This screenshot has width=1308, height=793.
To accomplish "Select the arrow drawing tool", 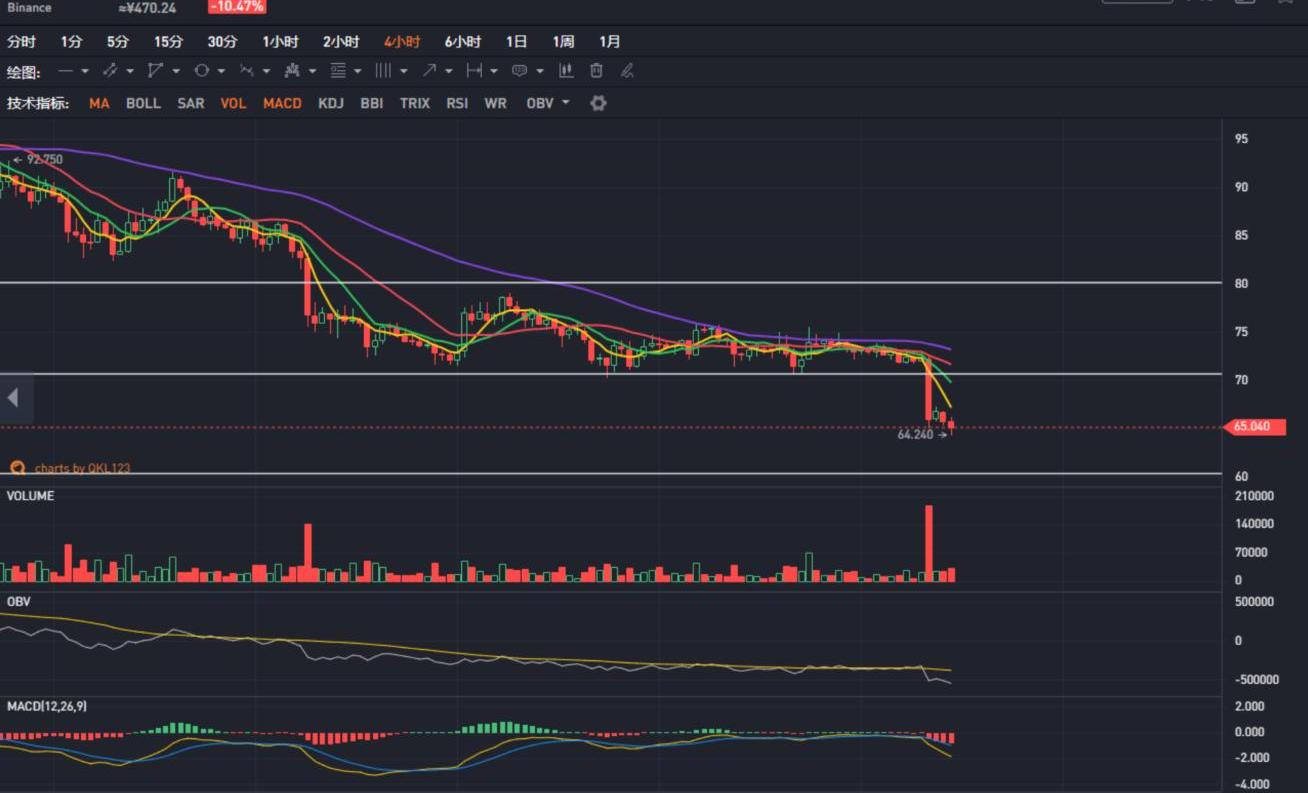I will [429, 71].
